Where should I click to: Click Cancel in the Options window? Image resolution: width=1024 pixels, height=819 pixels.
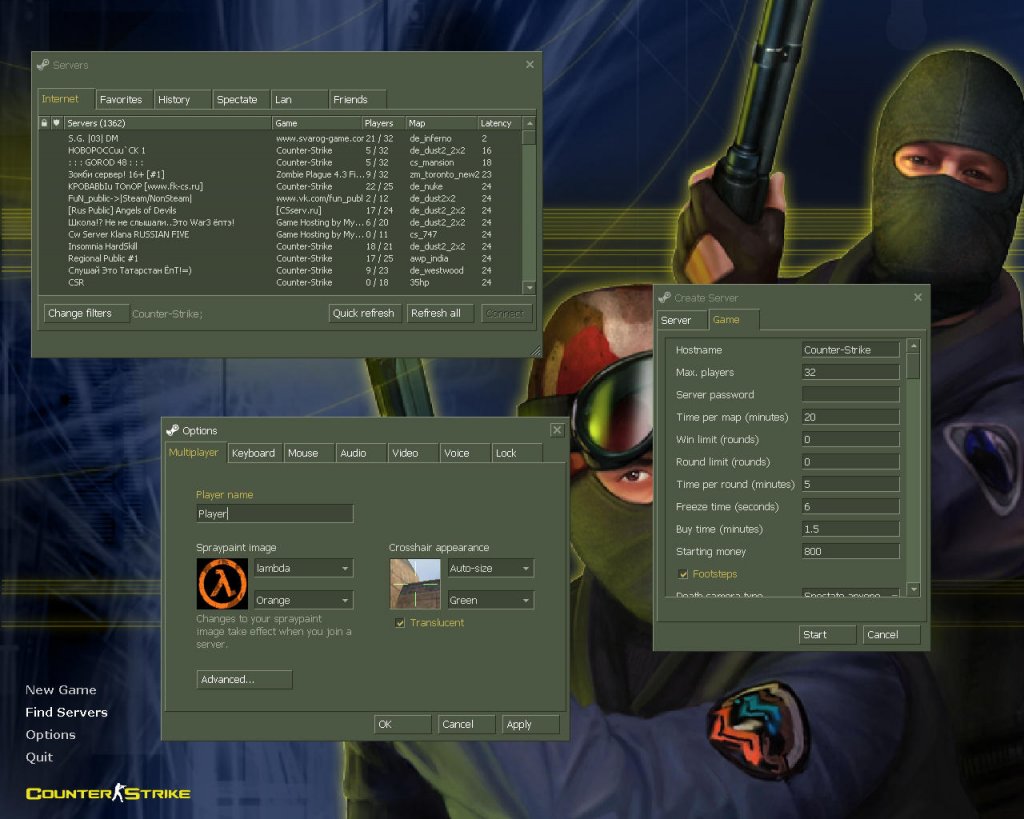(466, 724)
